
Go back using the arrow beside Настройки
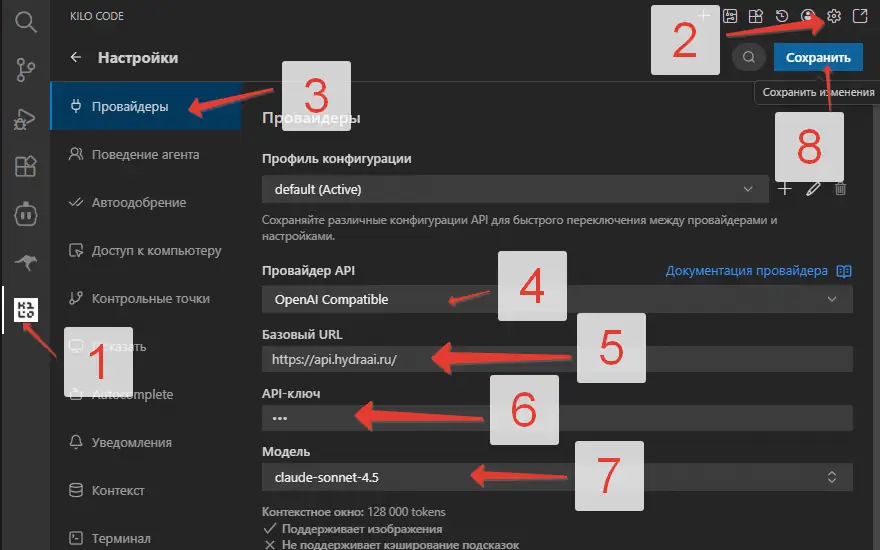[x=76, y=58]
